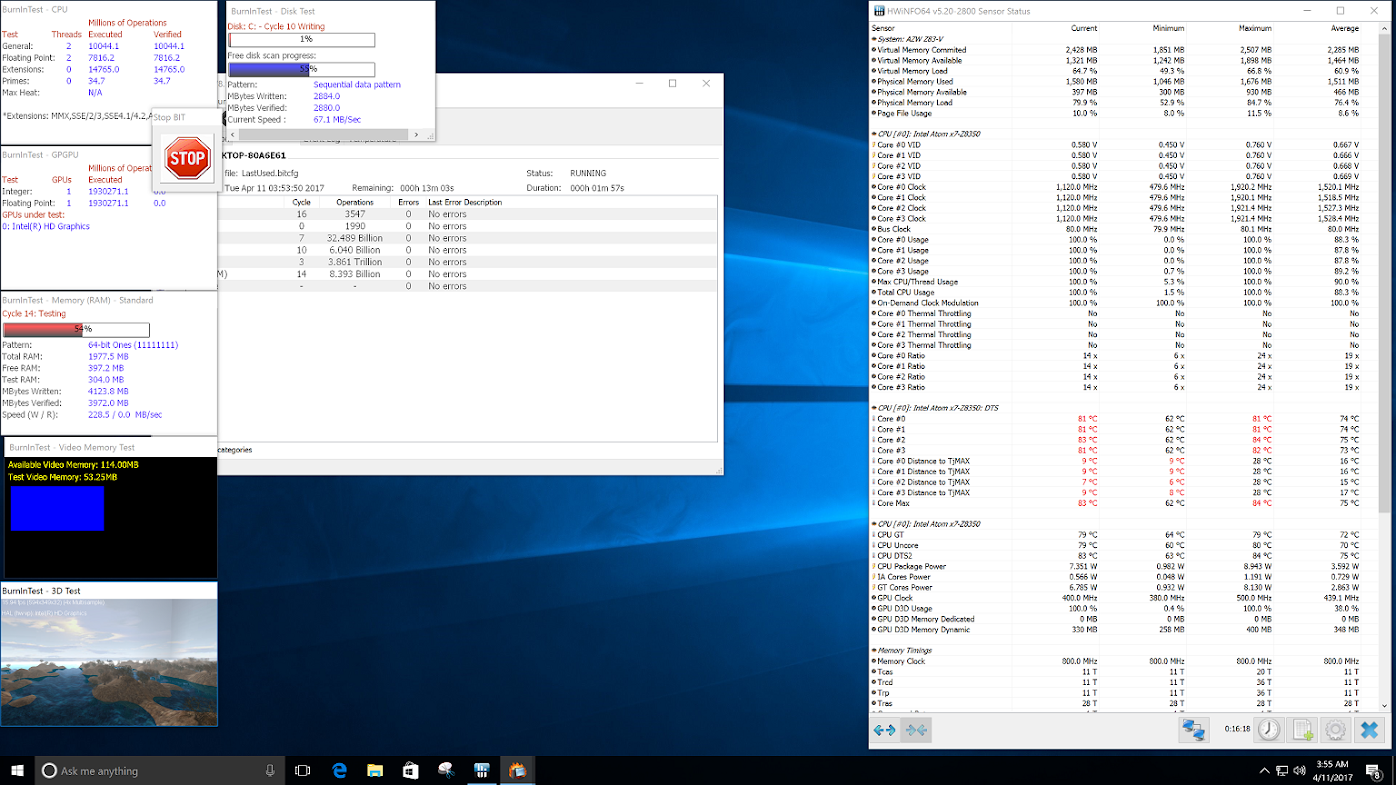Click GPU Clock sensor row

coord(1115,598)
